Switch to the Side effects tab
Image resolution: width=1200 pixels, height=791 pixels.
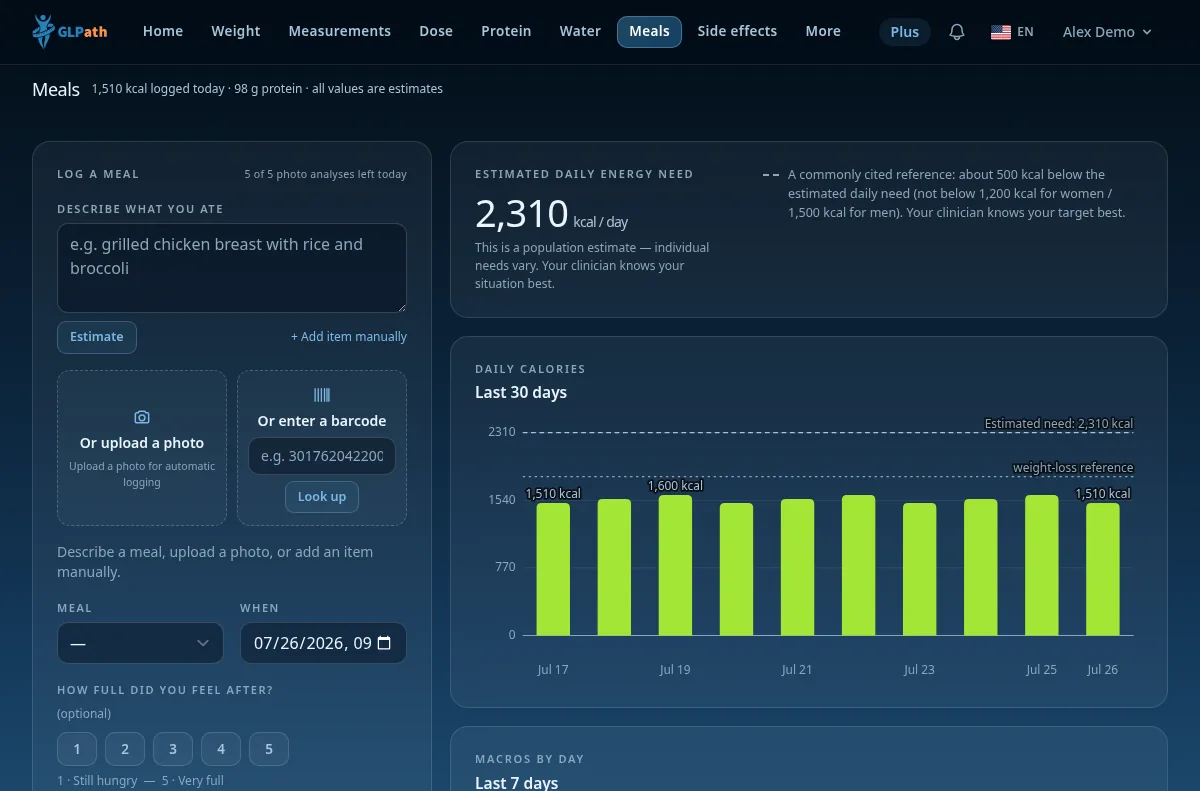[737, 32]
